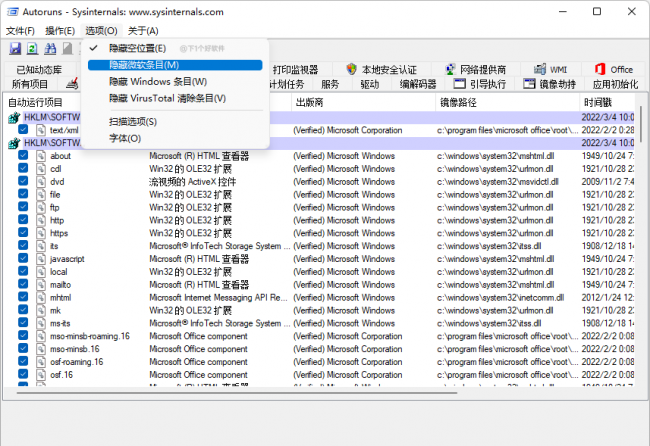Viewport: 650px width, 446px height.
Task: Click the file icon beside mhtml
Action: point(41,298)
